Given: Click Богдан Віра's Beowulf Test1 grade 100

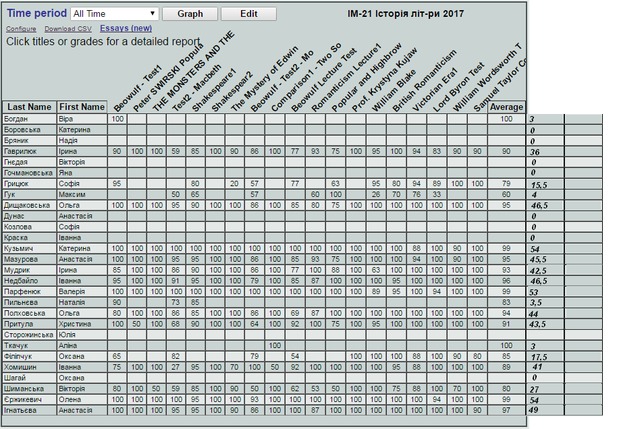Looking at the screenshot, I should pos(117,119).
